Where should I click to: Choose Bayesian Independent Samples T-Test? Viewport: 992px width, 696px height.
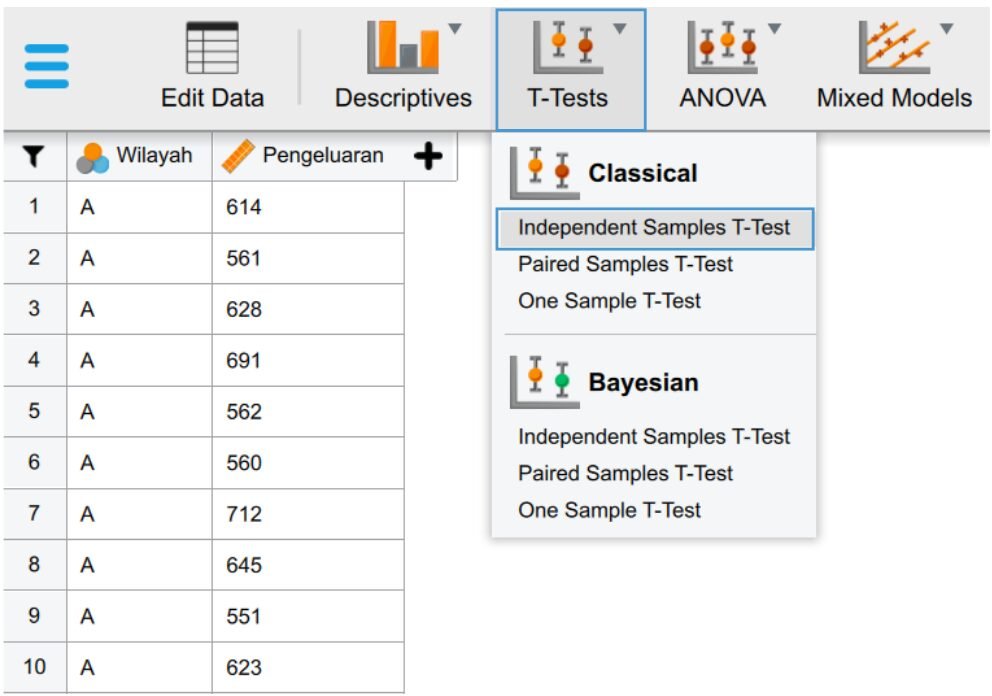click(654, 437)
